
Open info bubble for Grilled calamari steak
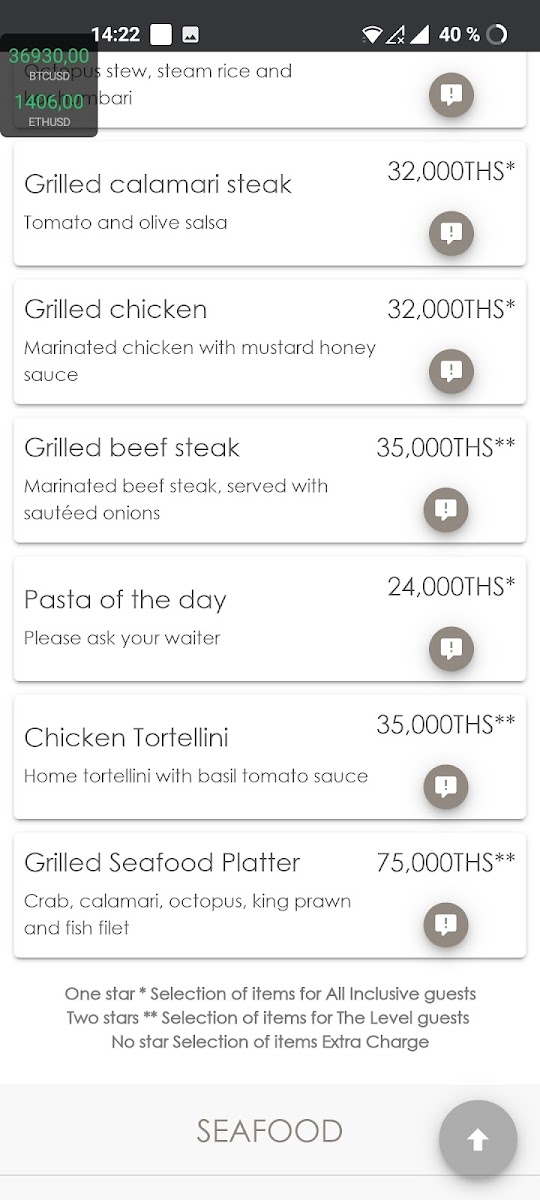(x=451, y=234)
